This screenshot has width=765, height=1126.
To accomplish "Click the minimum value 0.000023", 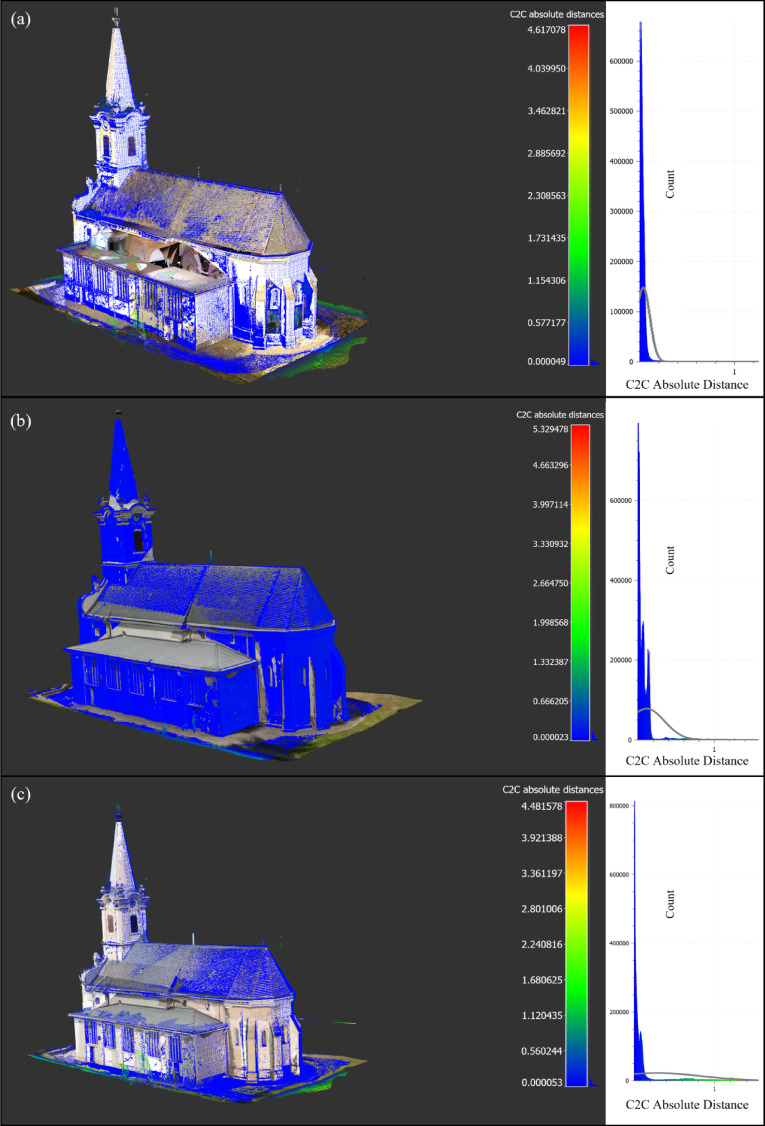I will tap(550, 738).
